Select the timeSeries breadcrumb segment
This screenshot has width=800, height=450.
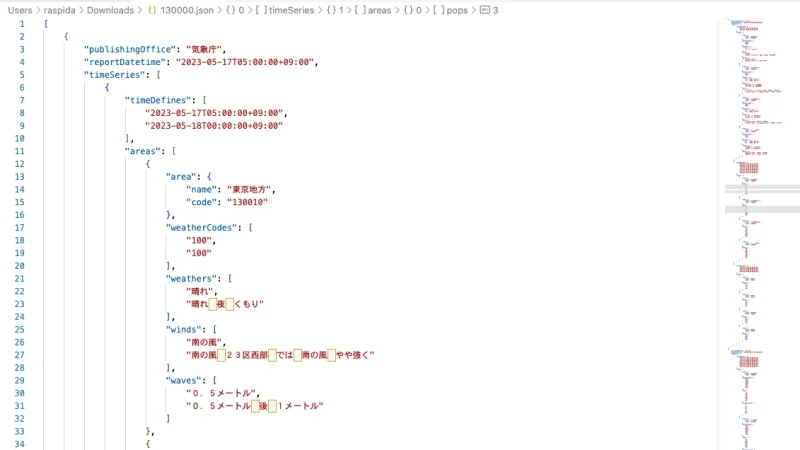click(x=291, y=10)
